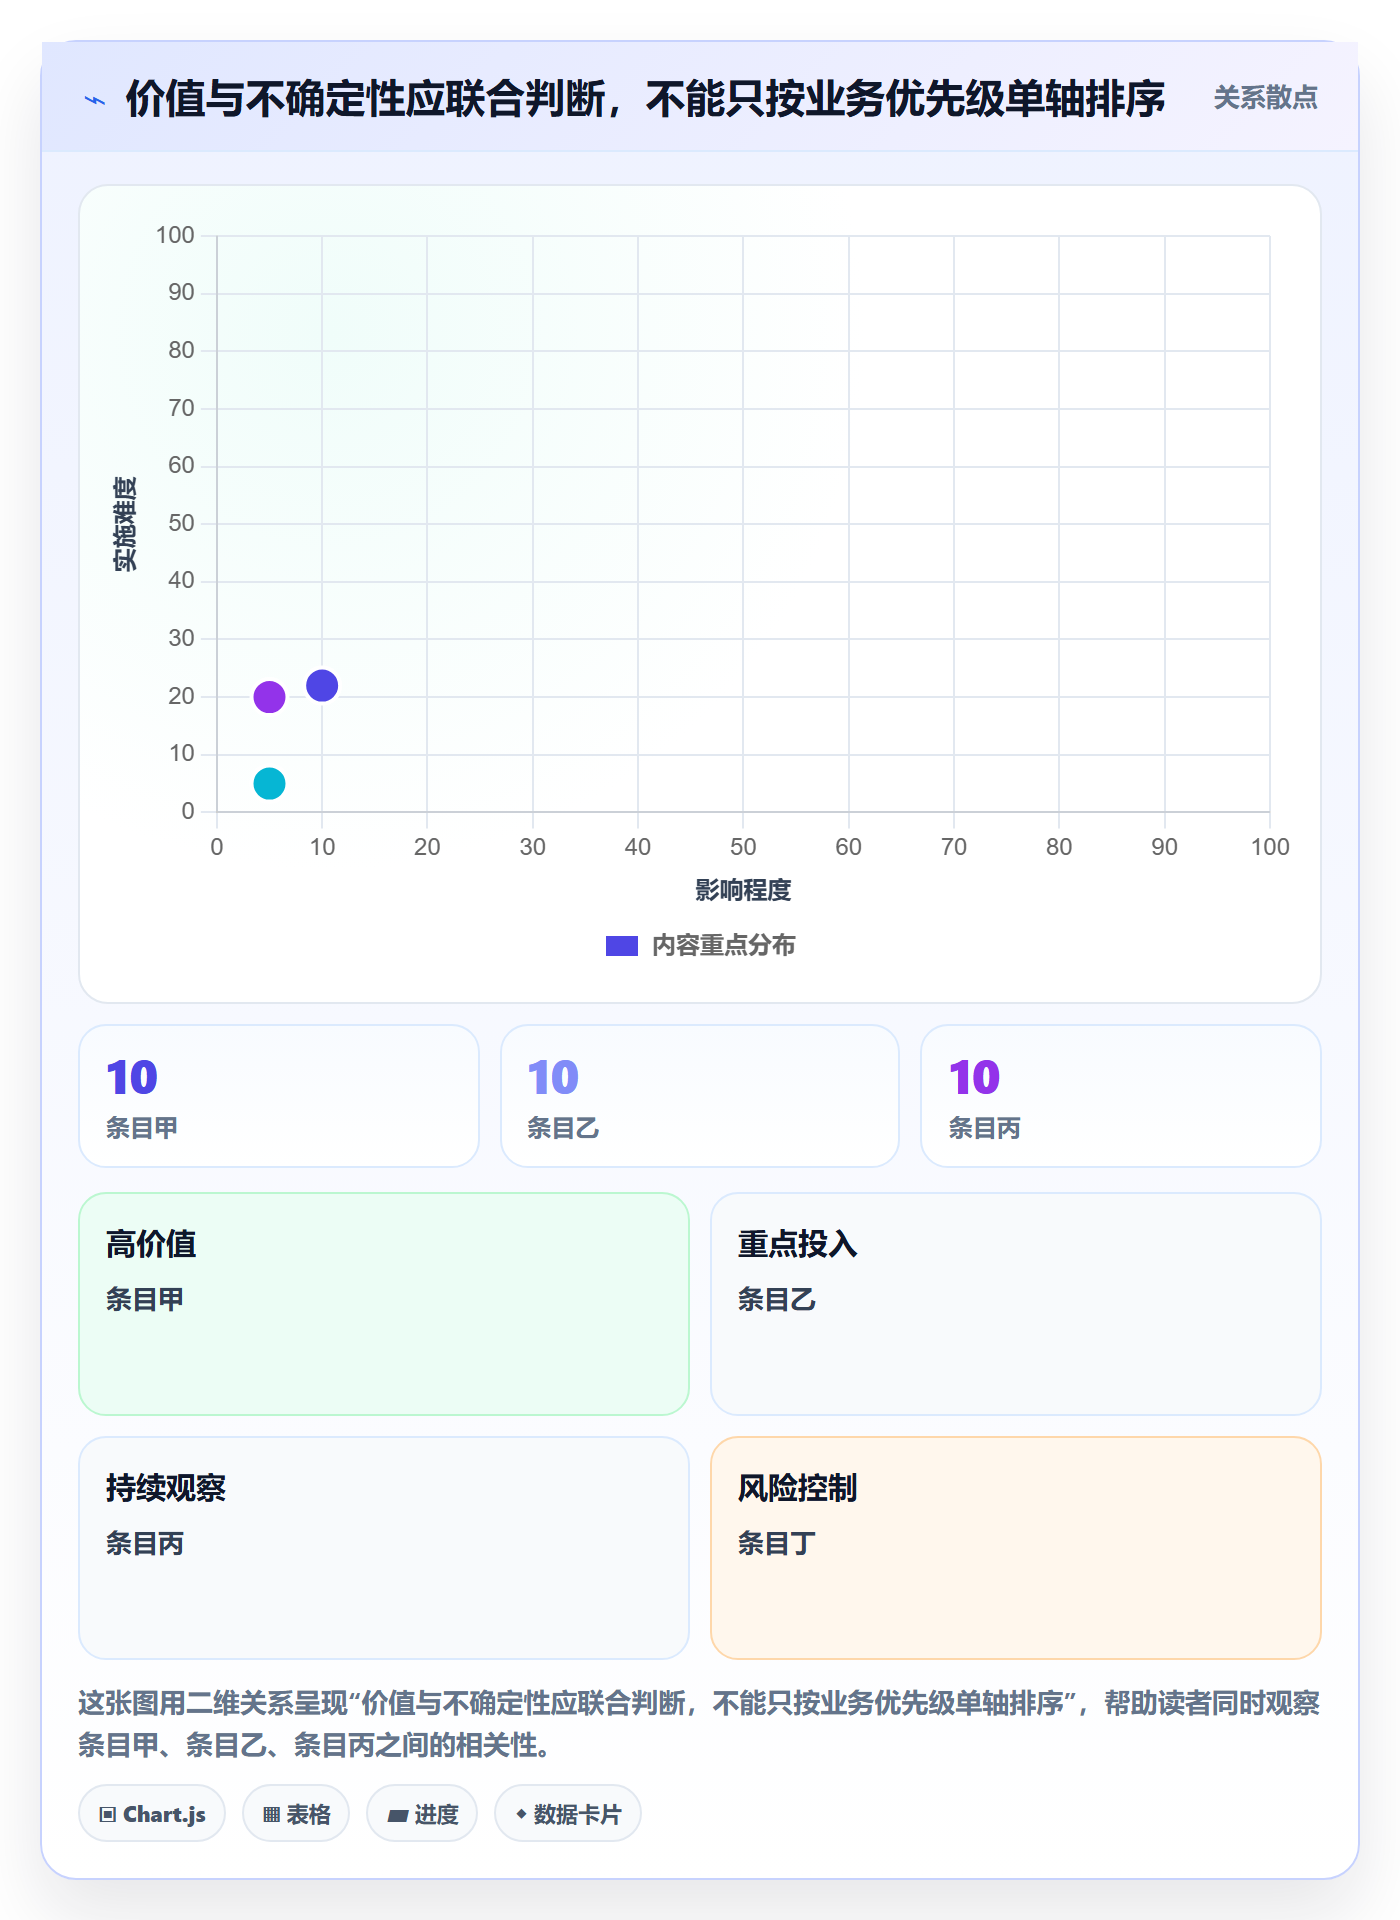The width and height of the screenshot is (1400, 1920).
Task: Click the lightning bolt icon in header
Action: pyautogui.click(x=95, y=100)
